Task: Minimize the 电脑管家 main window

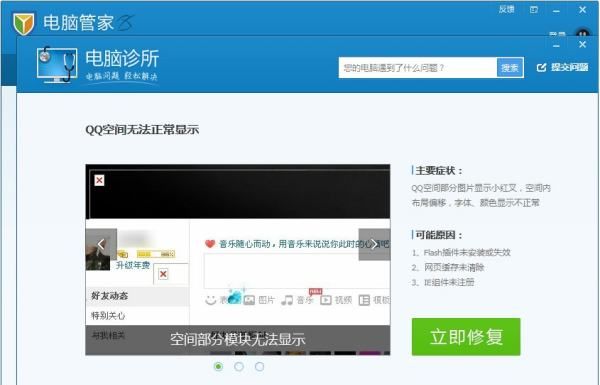Action: coord(556,10)
